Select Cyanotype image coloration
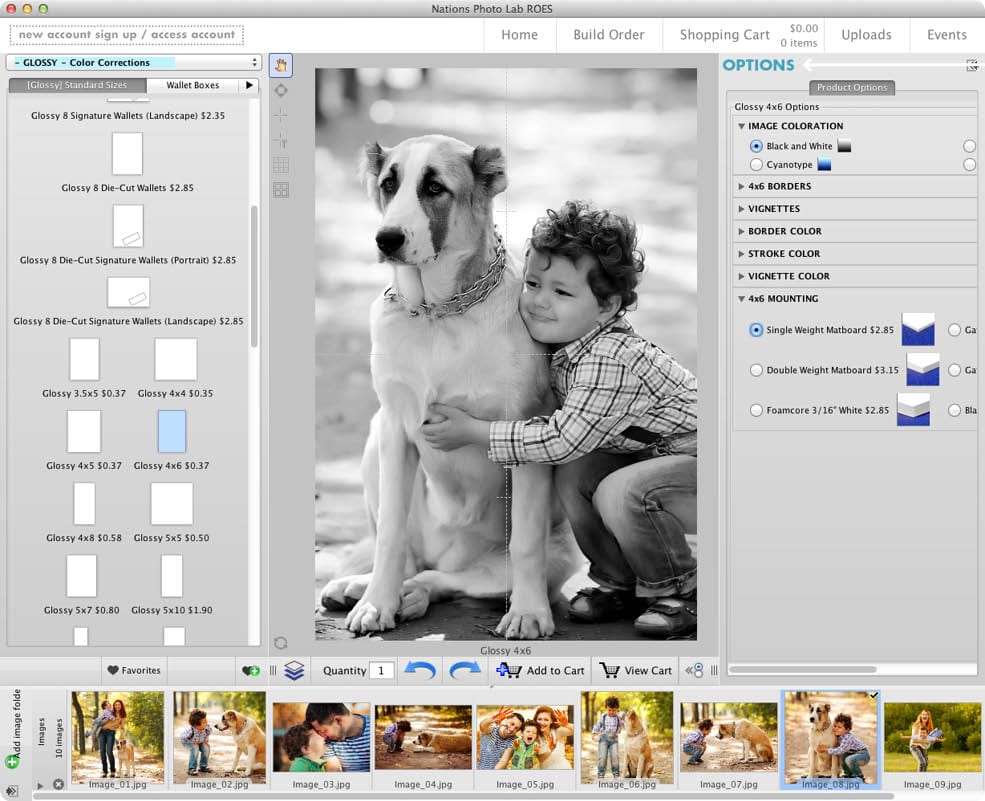 pyautogui.click(x=756, y=165)
